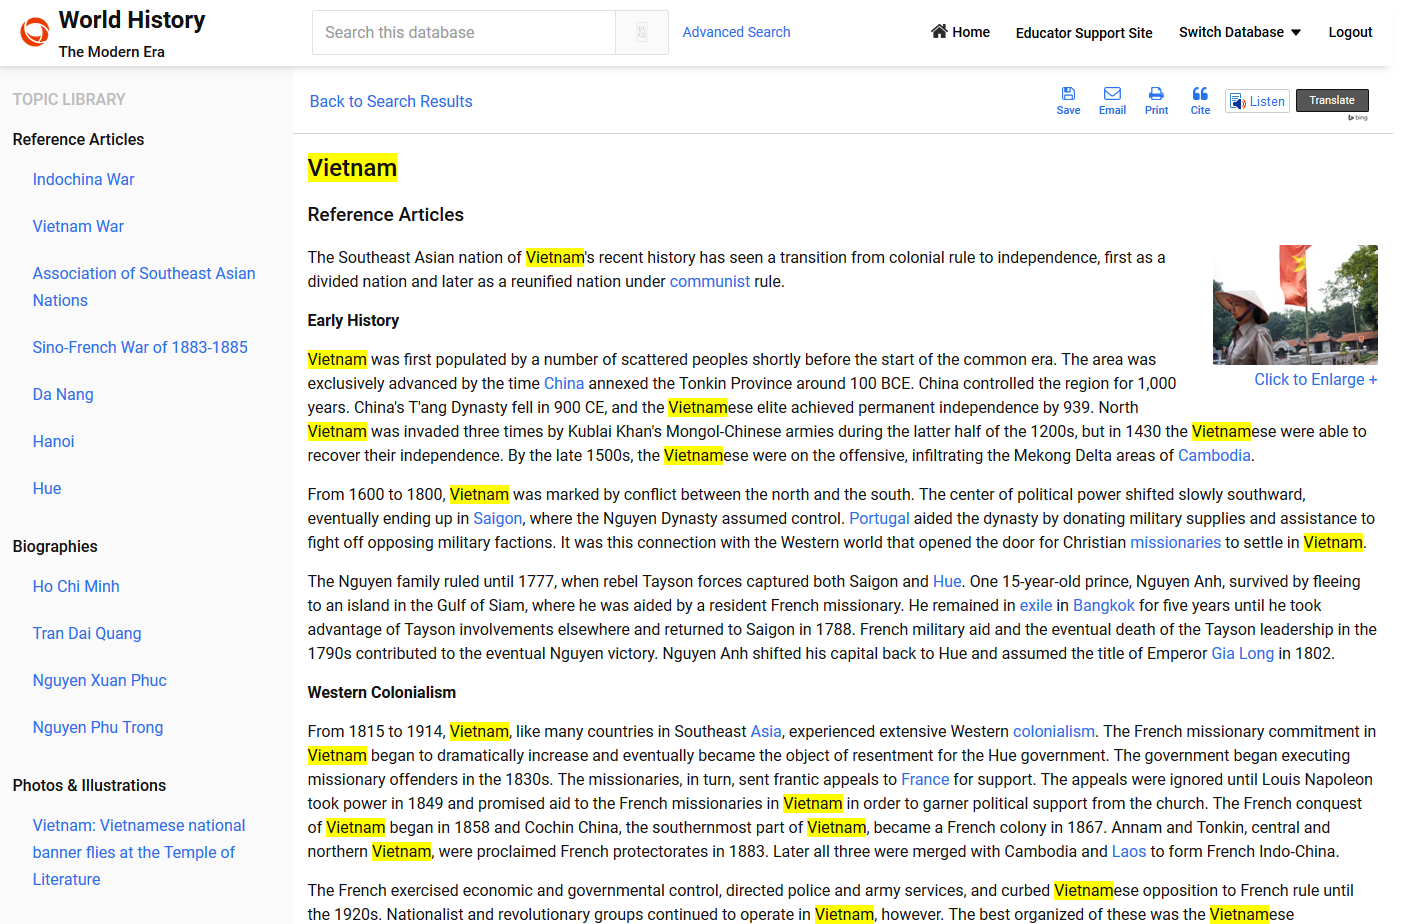Image resolution: width=1404 pixels, height=924 pixels.
Task: Go Back to Search Results
Action: point(391,101)
